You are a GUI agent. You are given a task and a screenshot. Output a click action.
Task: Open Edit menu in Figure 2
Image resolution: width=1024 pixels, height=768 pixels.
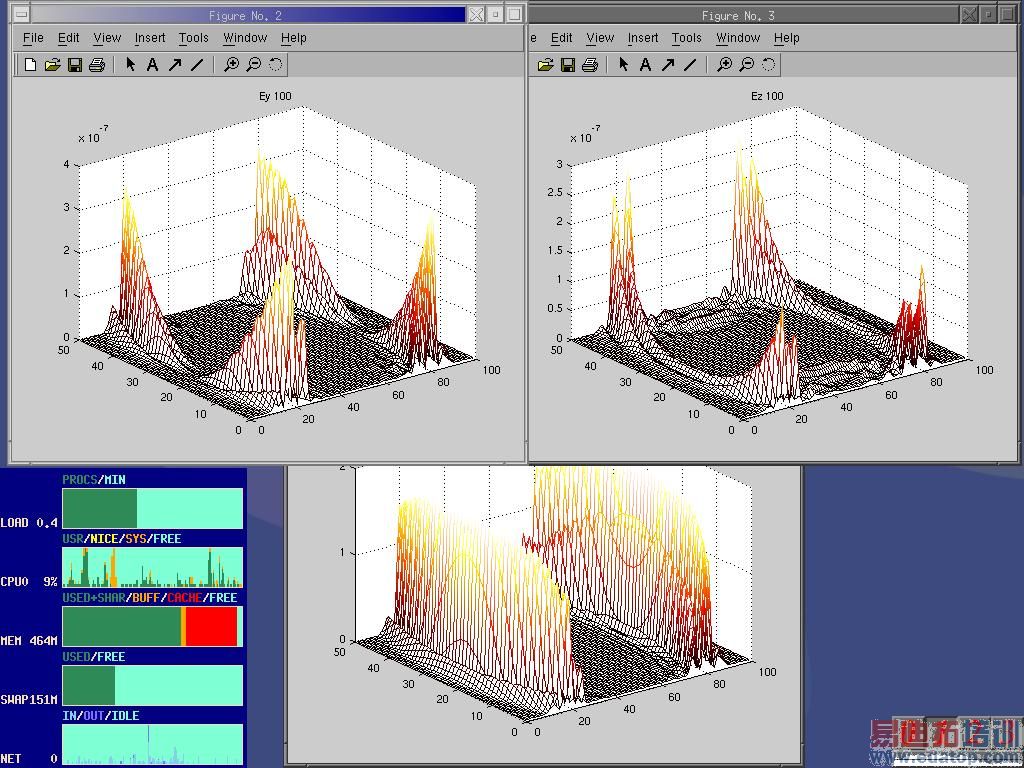click(x=69, y=38)
